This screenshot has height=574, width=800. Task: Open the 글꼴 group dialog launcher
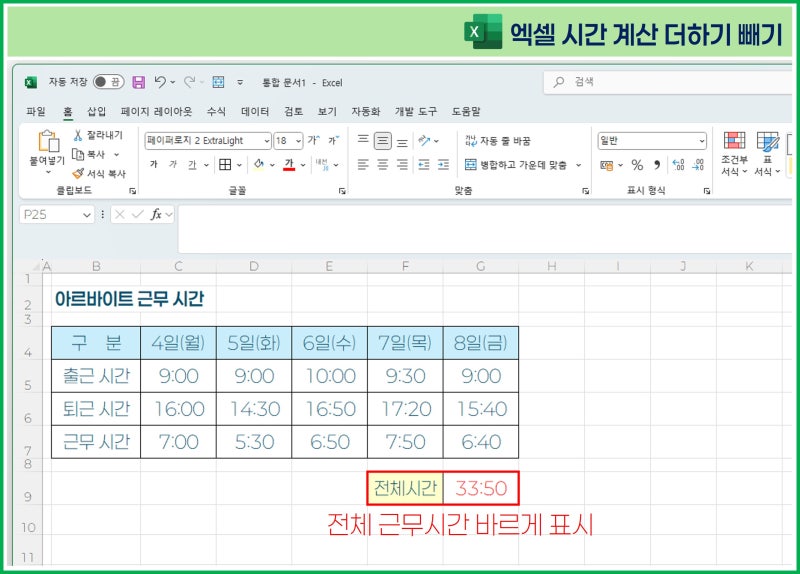[x=342, y=191]
